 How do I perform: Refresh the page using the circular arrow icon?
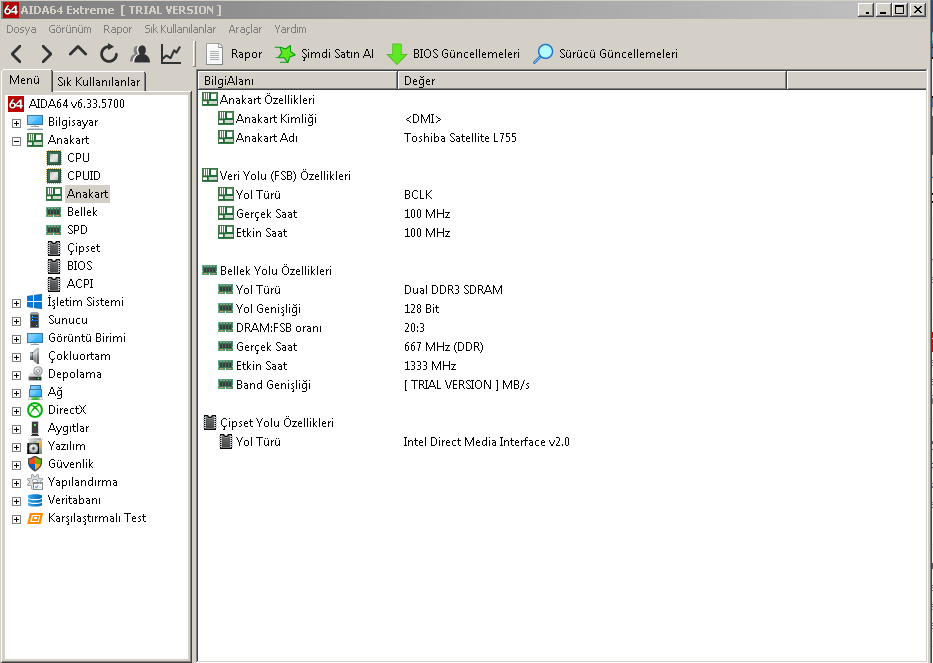coord(109,54)
